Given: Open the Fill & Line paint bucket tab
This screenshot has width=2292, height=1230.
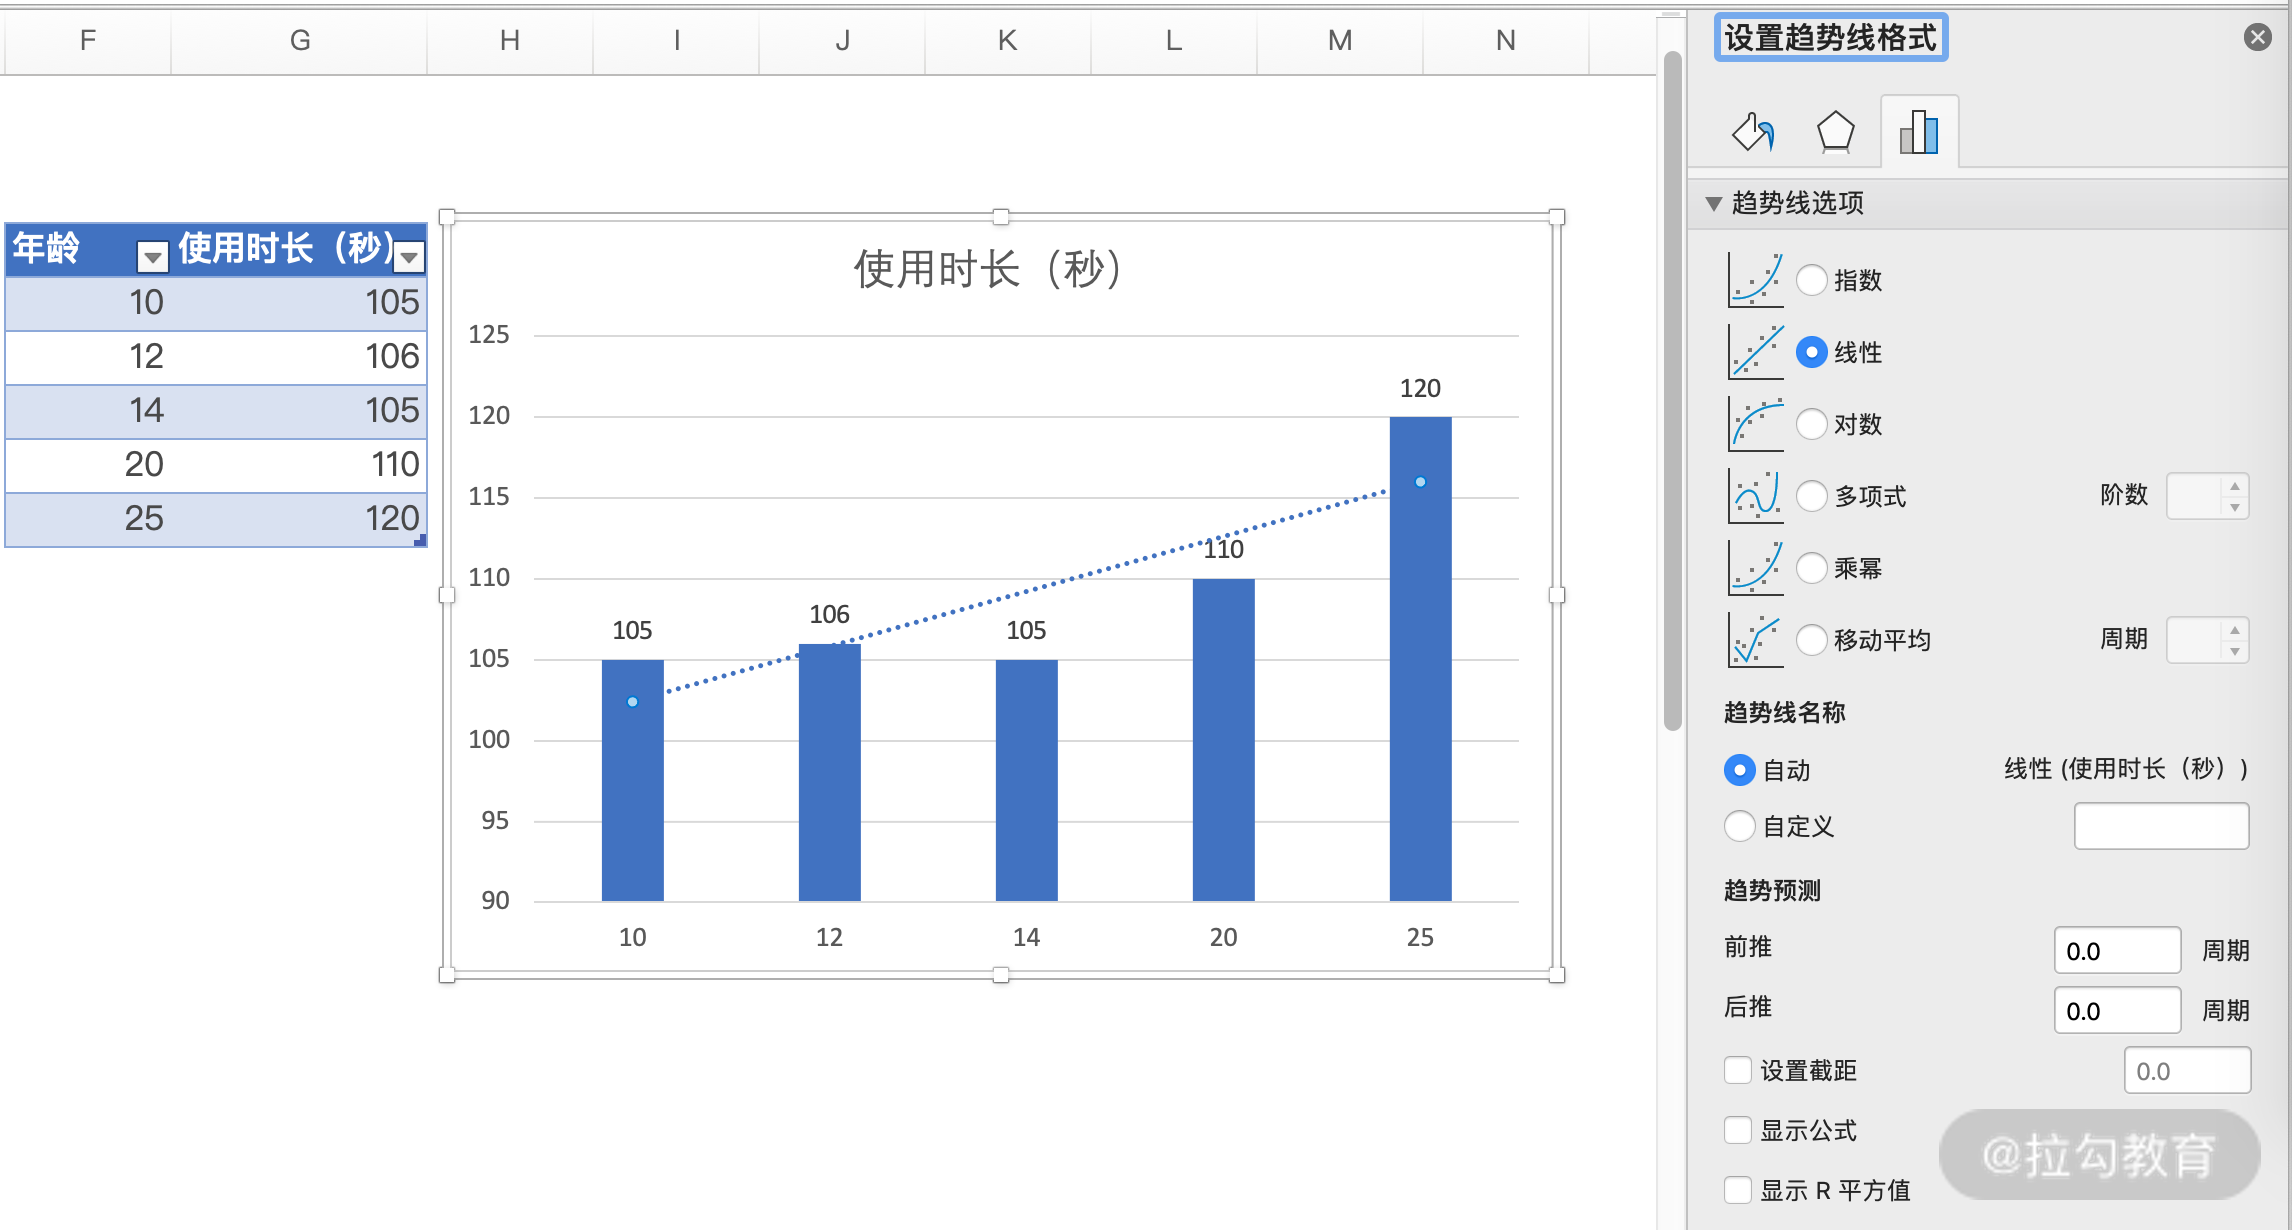Looking at the screenshot, I should click(1753, 132).
